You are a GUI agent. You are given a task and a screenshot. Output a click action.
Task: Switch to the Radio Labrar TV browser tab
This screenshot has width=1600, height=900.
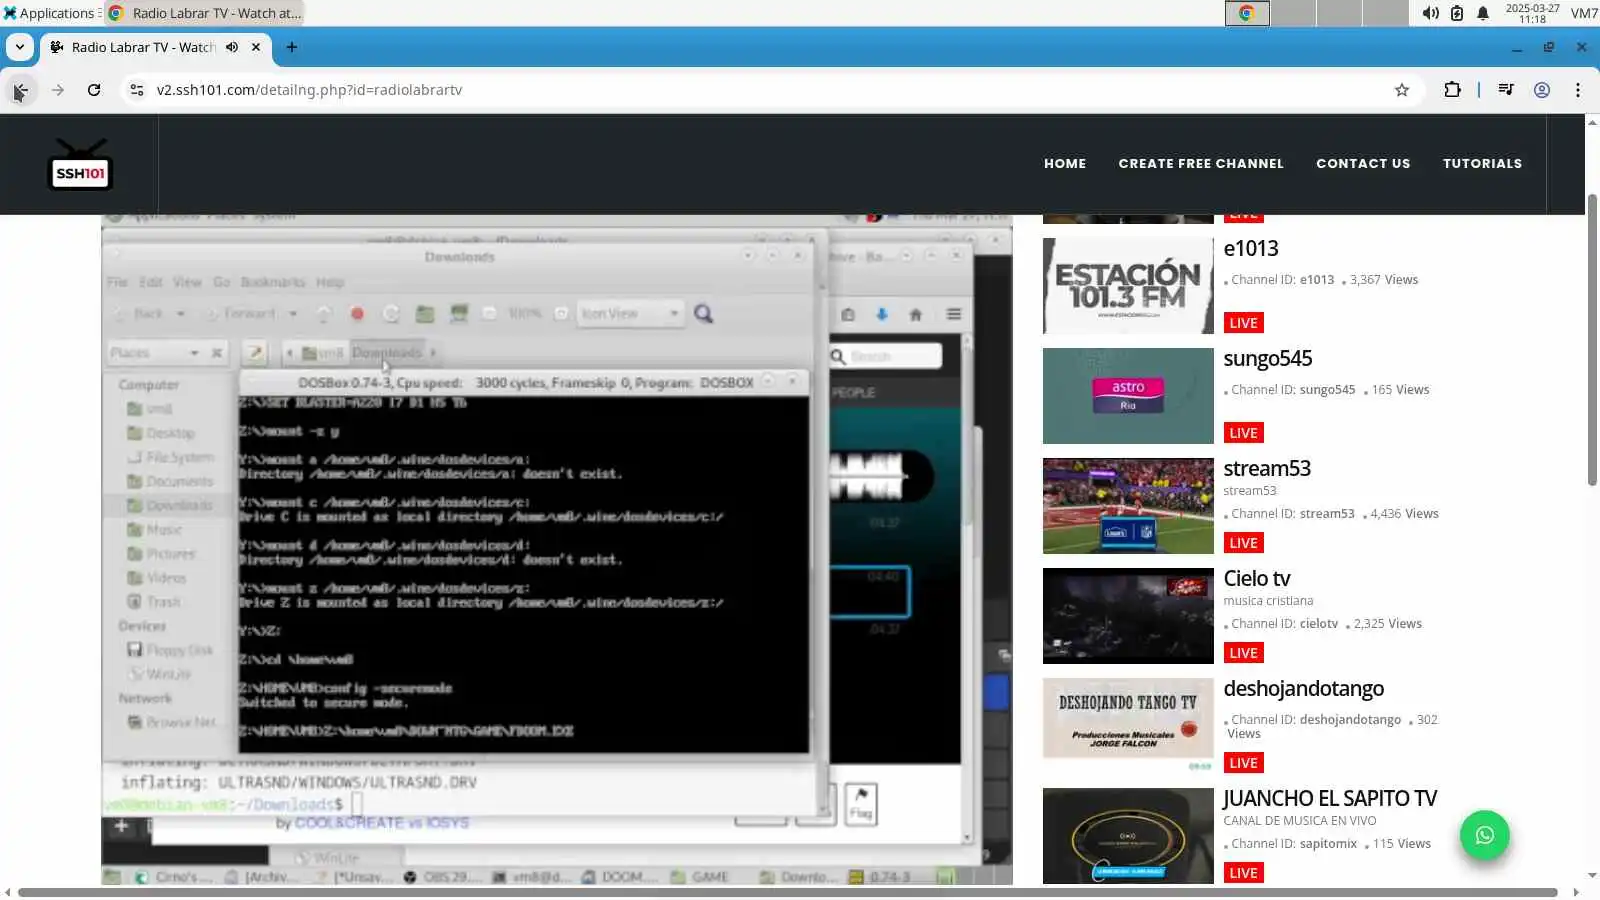pos(143,47)
